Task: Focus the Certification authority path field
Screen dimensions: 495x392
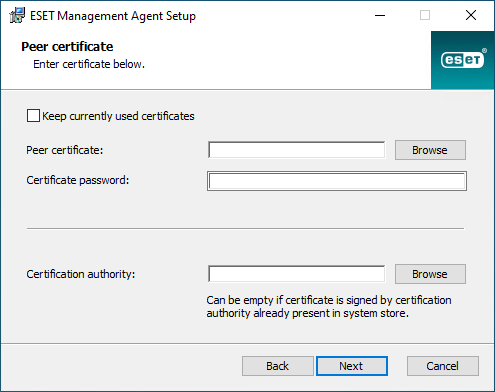Action: (297, 274)
